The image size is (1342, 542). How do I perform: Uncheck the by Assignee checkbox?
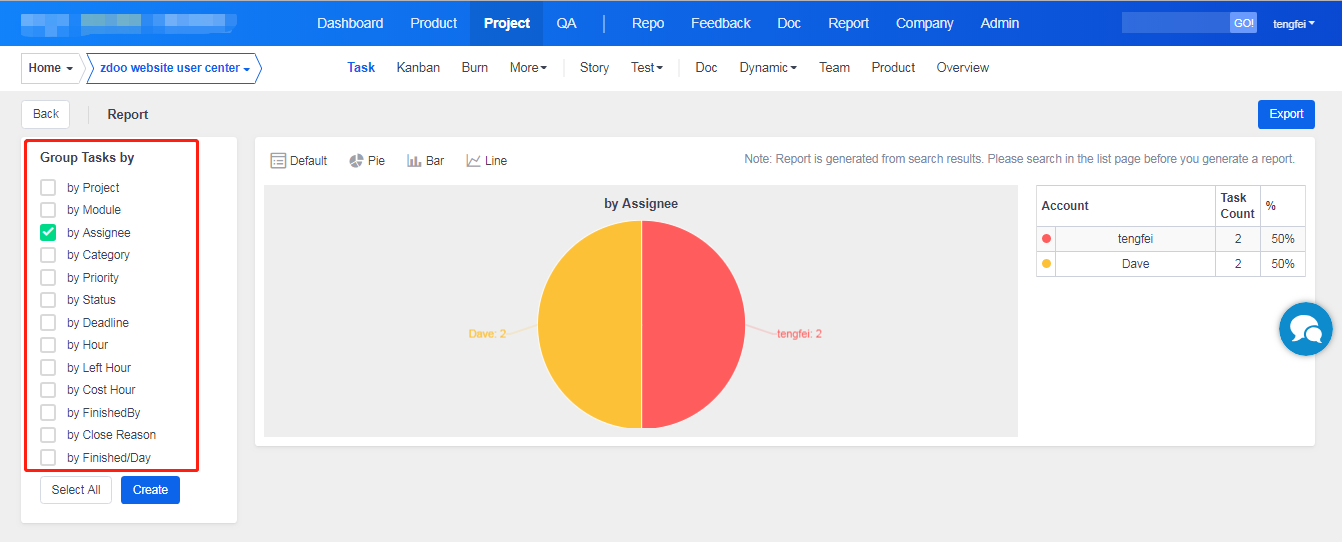point(48,233)
